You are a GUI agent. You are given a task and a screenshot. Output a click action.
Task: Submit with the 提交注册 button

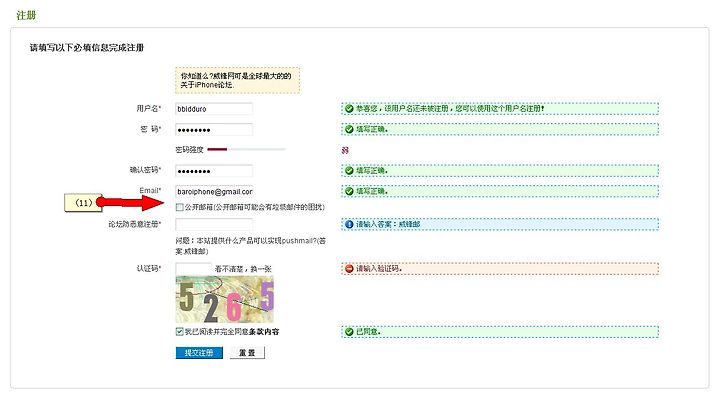(x=199, y=353)
